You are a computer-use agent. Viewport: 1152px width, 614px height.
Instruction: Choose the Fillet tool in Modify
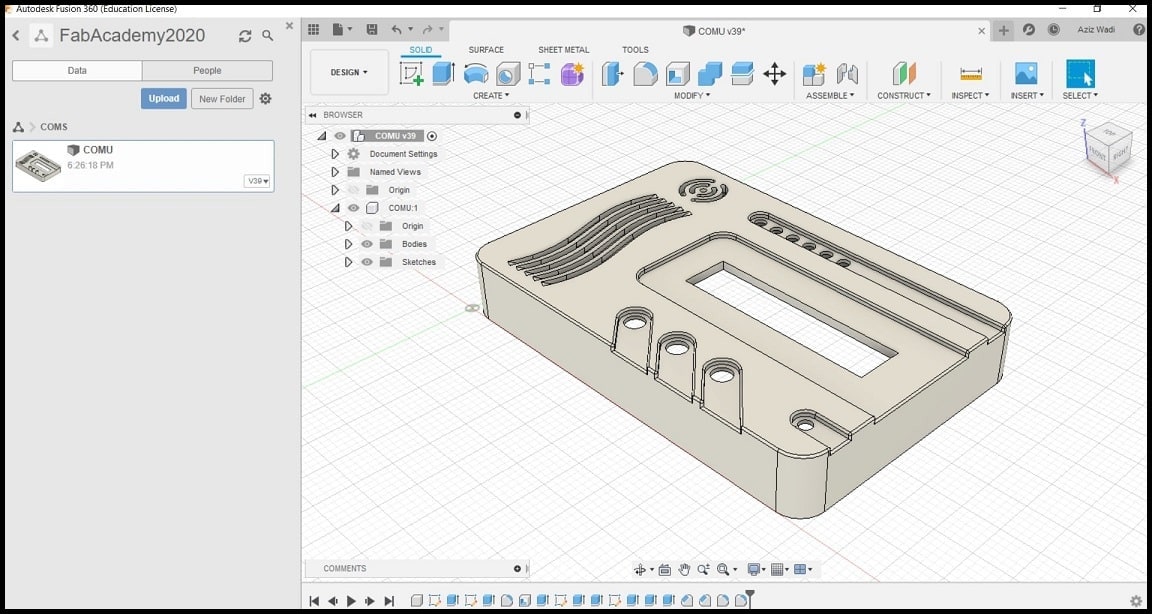[x=645, y=74]
